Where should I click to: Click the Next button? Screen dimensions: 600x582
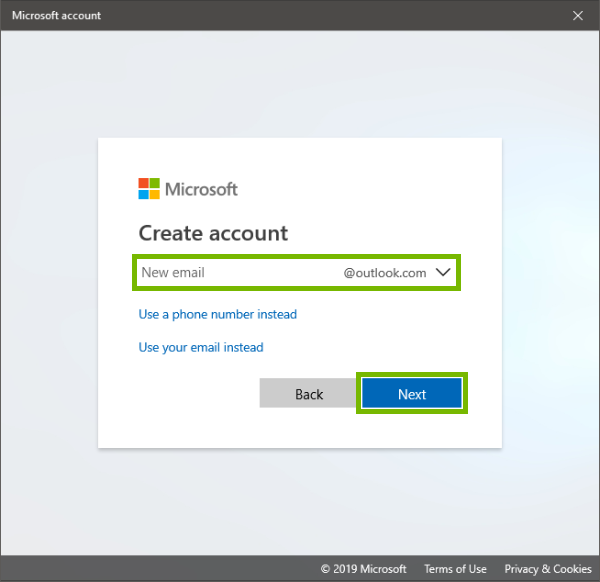pyautogui.click(x=412, y=393)
